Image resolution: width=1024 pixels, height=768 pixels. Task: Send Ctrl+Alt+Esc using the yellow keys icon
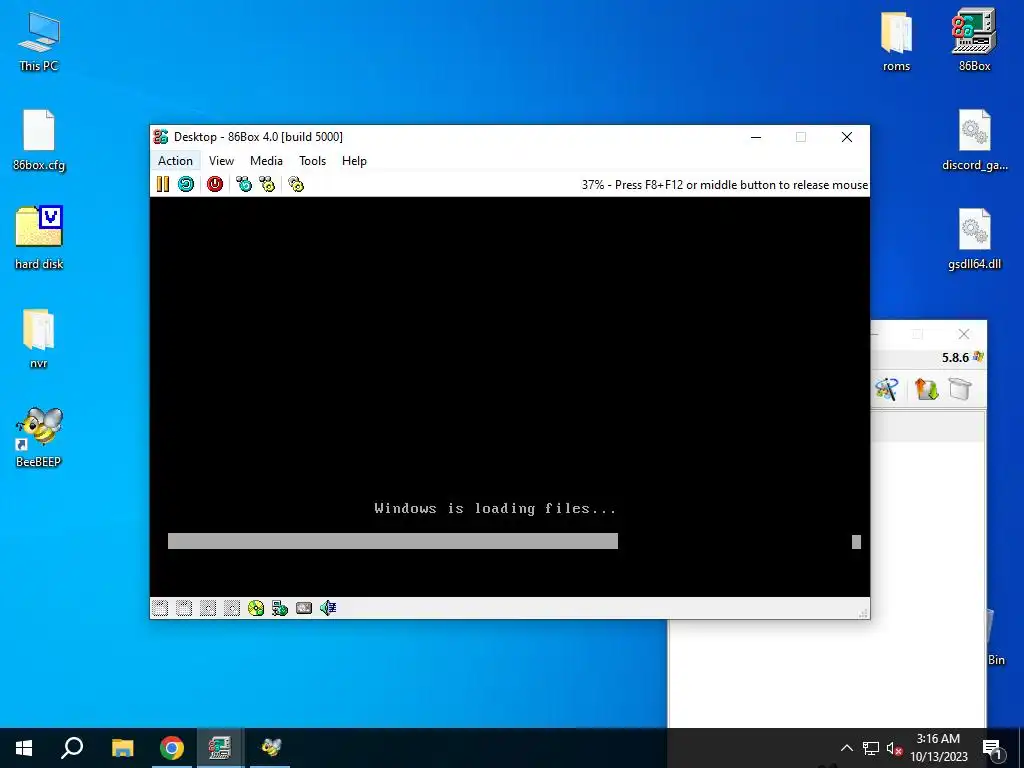pyautogui.click(x=267, y=184)
